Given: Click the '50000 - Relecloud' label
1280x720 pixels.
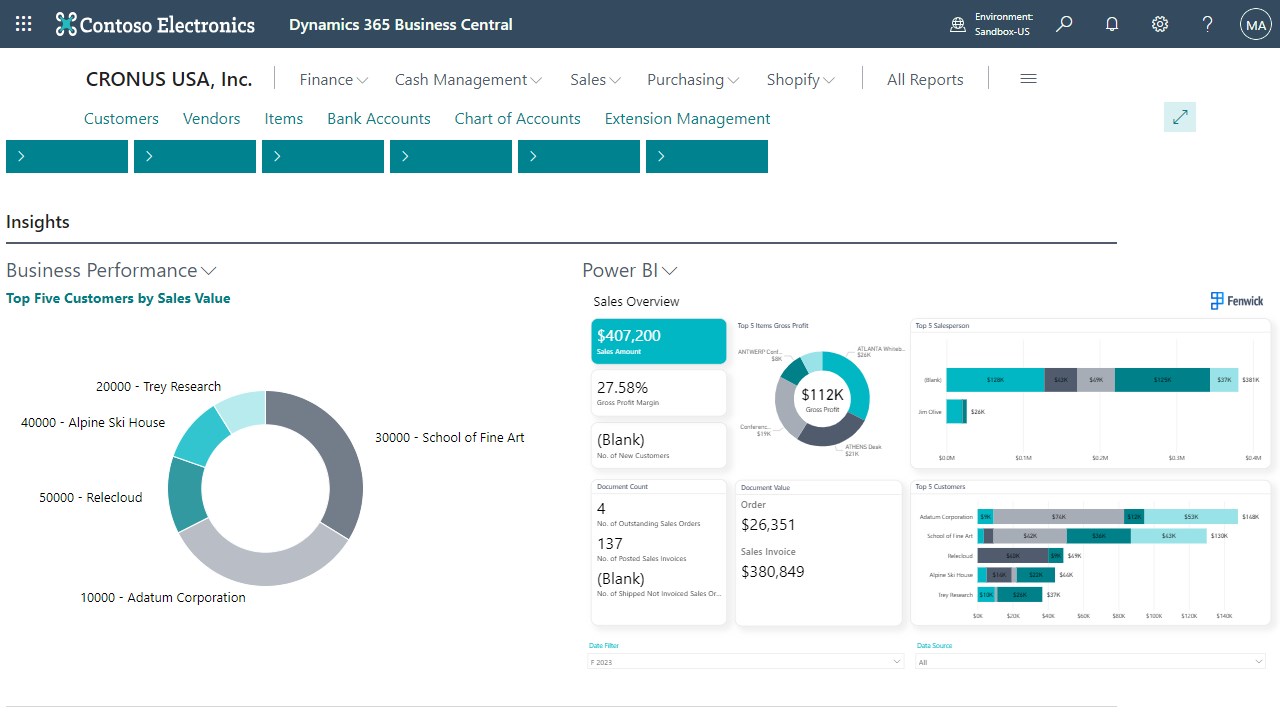Looking at the screenshot, I should (x=91, y=497).
